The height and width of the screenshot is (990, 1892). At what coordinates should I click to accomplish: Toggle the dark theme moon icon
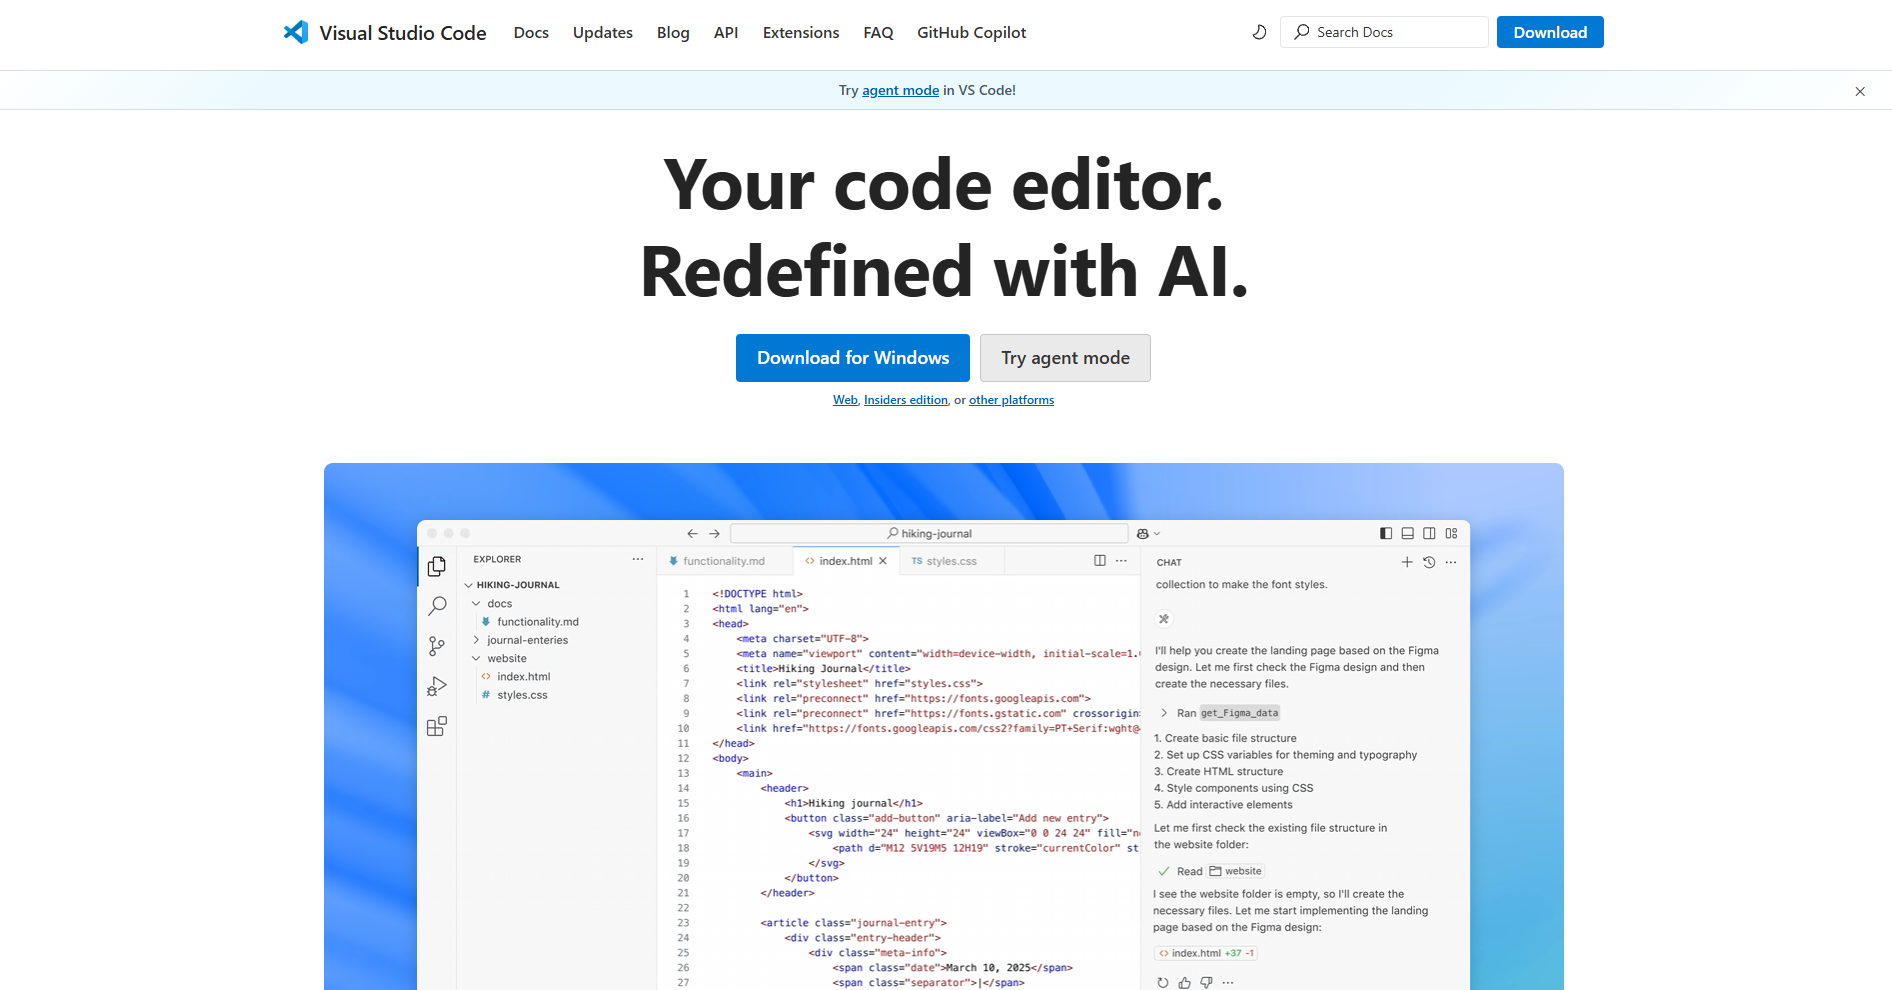(x=1259, y=32)
